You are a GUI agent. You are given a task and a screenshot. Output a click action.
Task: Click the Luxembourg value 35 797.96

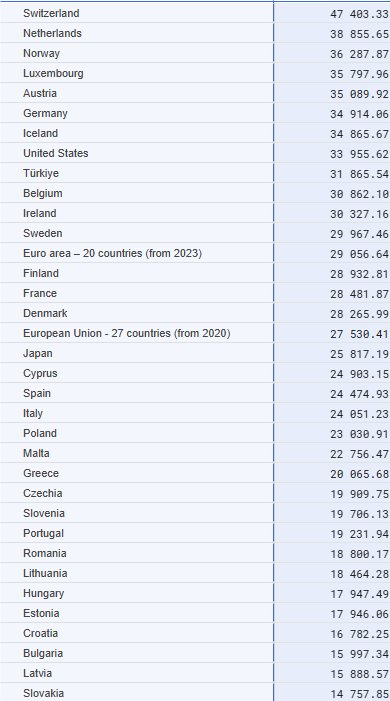point(360,74)
